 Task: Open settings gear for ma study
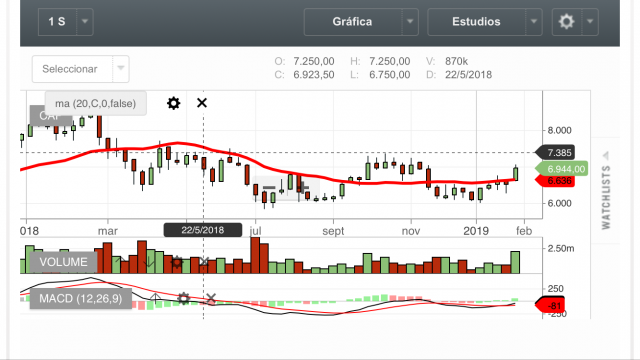pos(173,103)
